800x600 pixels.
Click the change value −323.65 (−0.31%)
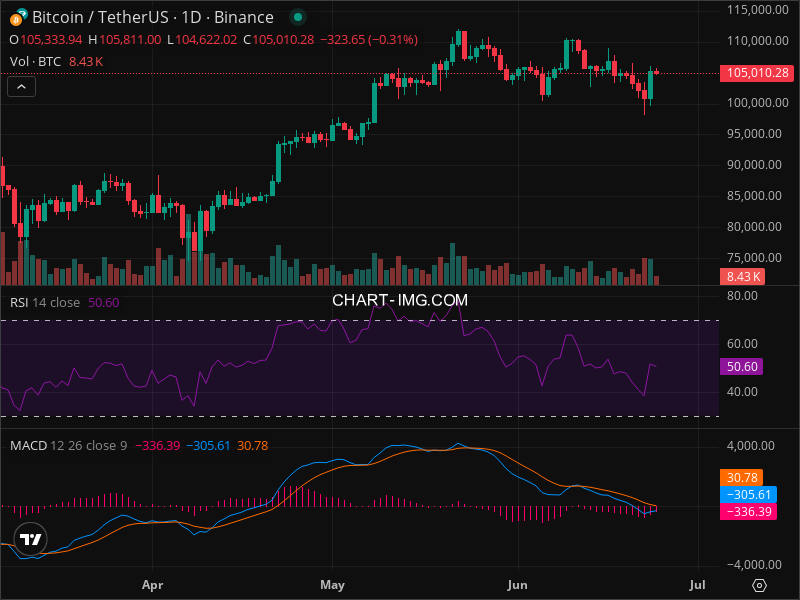point(369,40)
